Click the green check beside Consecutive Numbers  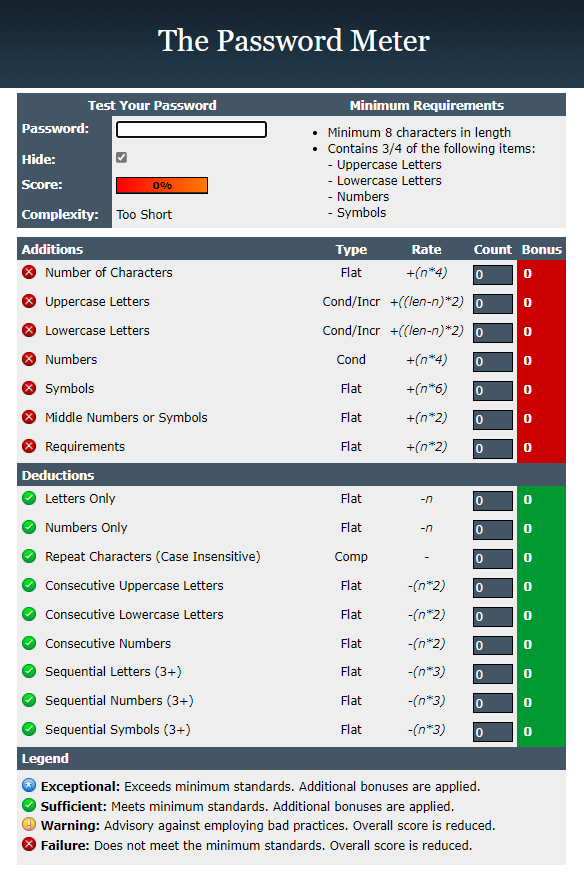pyautogui.click(x=29, y=643)
